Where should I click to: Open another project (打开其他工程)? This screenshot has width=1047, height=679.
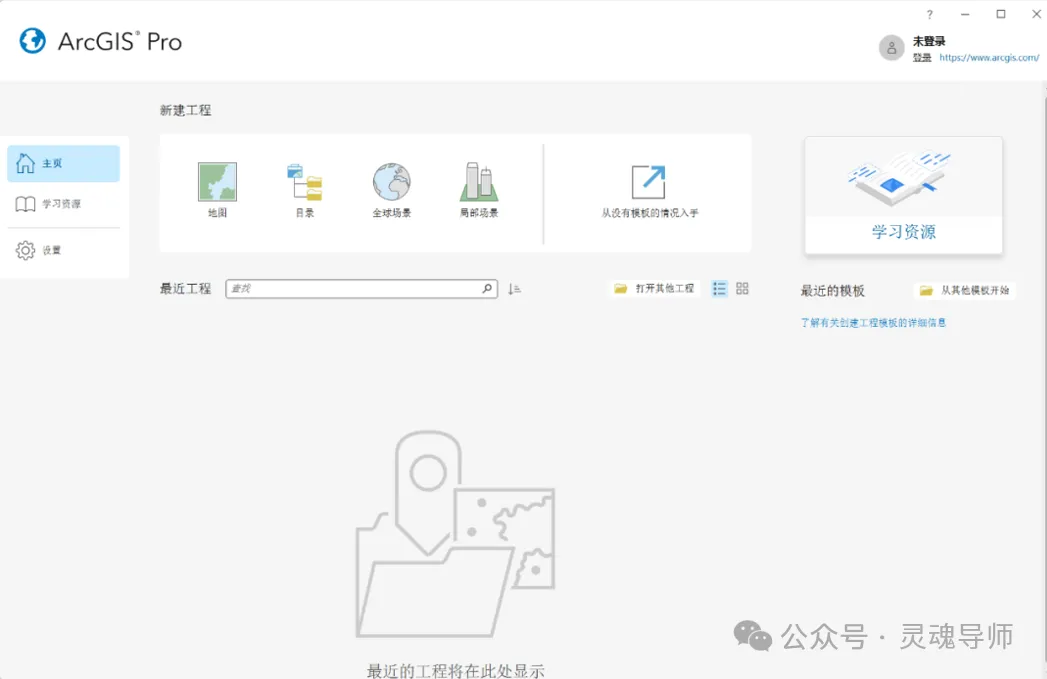[654, 288]
